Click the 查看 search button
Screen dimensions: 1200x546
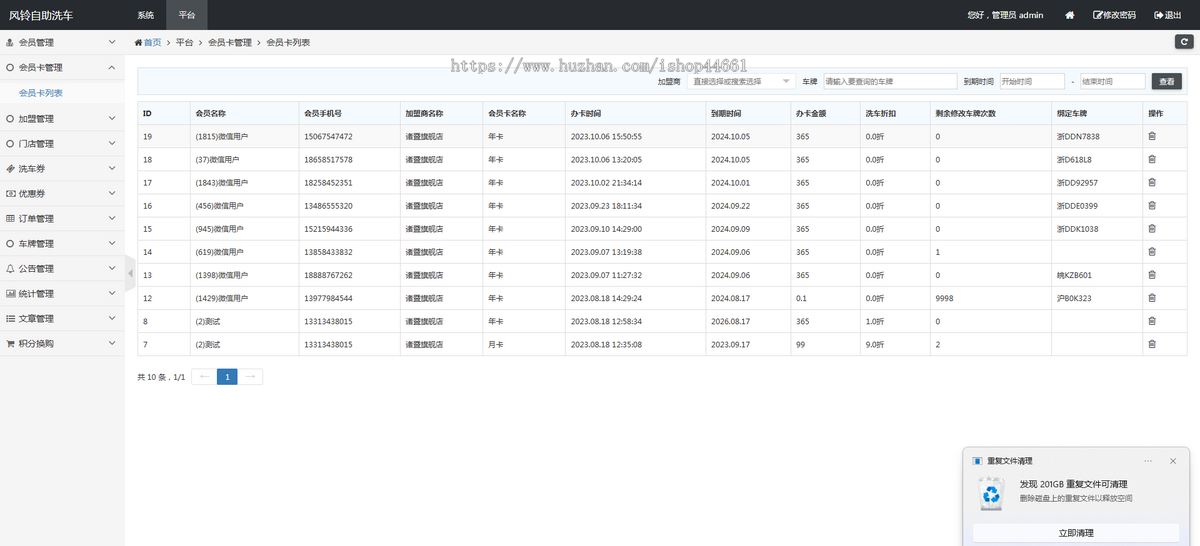click(1165, 81)
